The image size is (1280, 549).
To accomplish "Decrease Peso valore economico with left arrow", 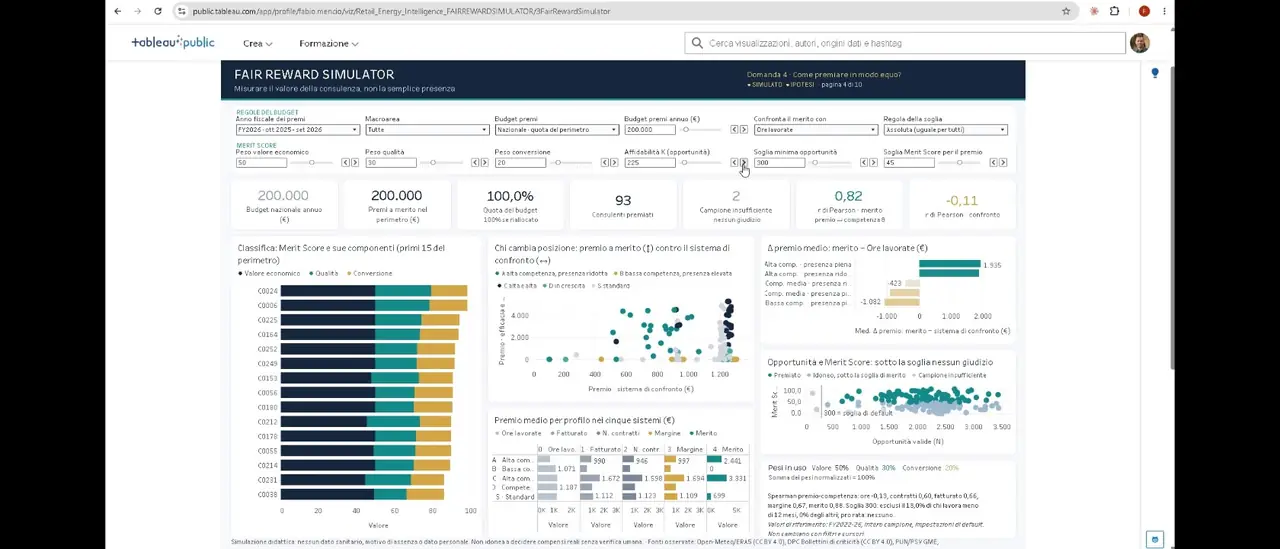I will click(345, 163).
